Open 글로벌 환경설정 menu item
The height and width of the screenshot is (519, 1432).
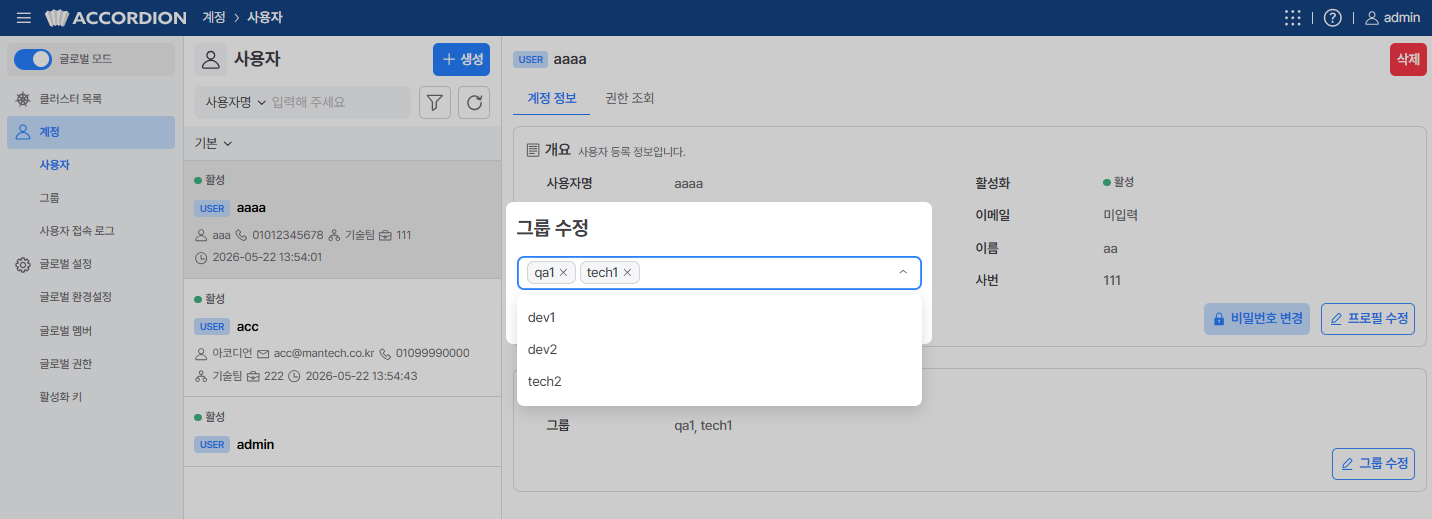[x=91, y=297]
